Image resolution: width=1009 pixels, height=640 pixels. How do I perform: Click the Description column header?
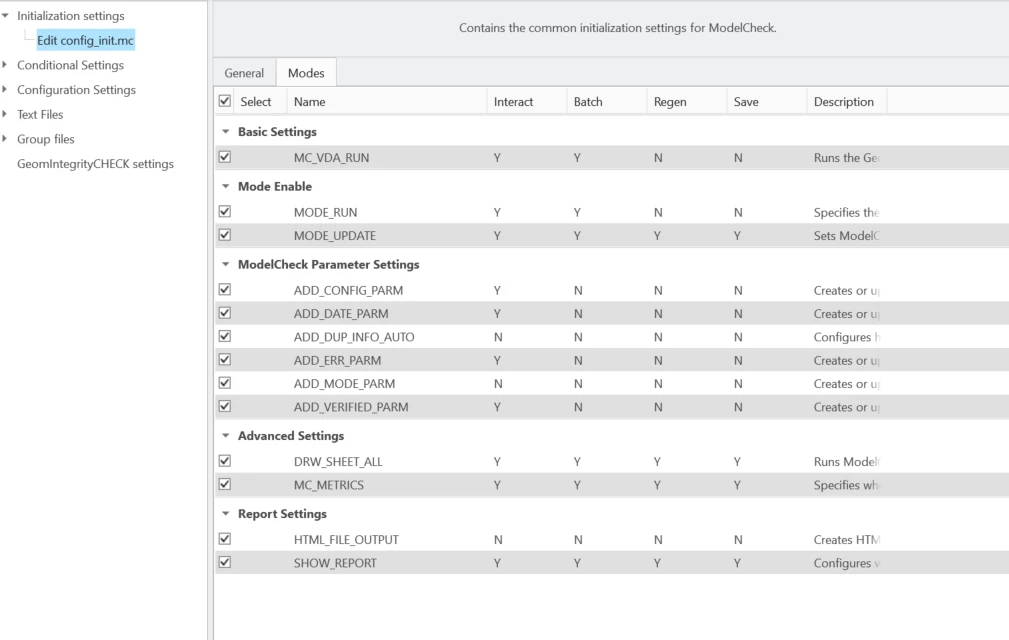(846, 102)
